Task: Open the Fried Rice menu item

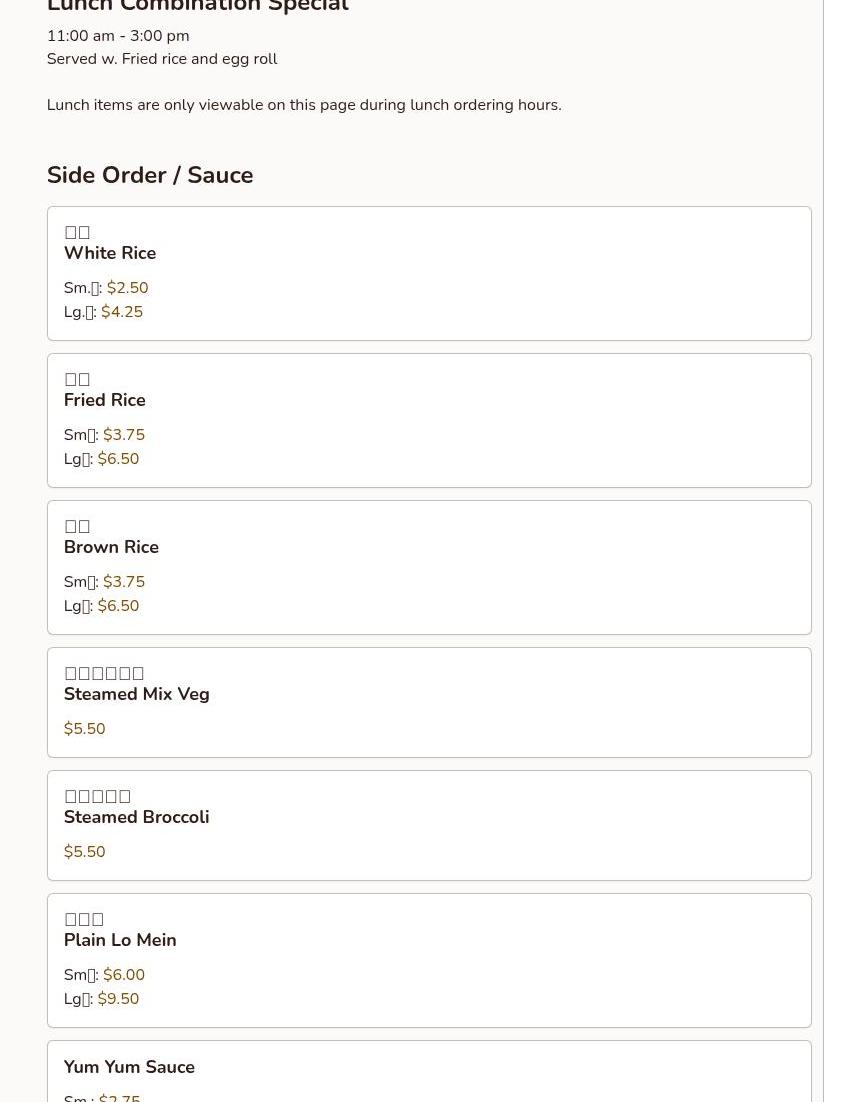Action: tap(105, 400)
